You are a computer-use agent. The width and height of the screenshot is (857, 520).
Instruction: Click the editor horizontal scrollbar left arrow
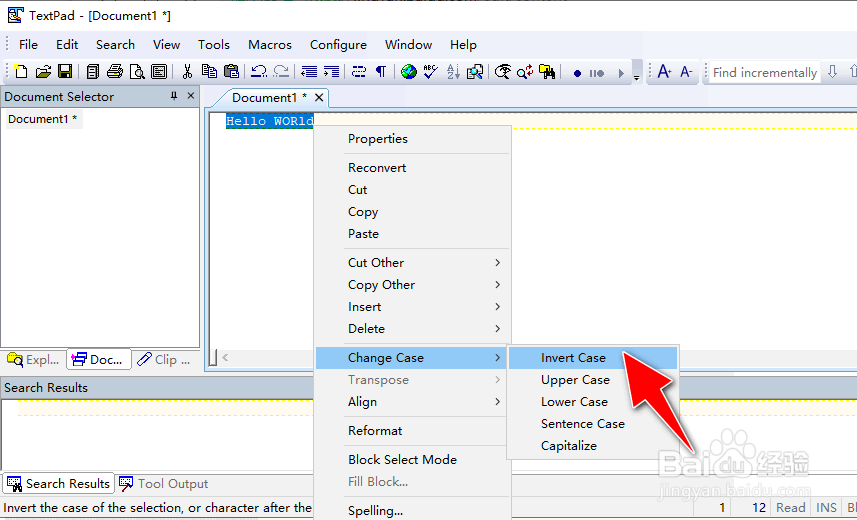[x=225, y=357]
